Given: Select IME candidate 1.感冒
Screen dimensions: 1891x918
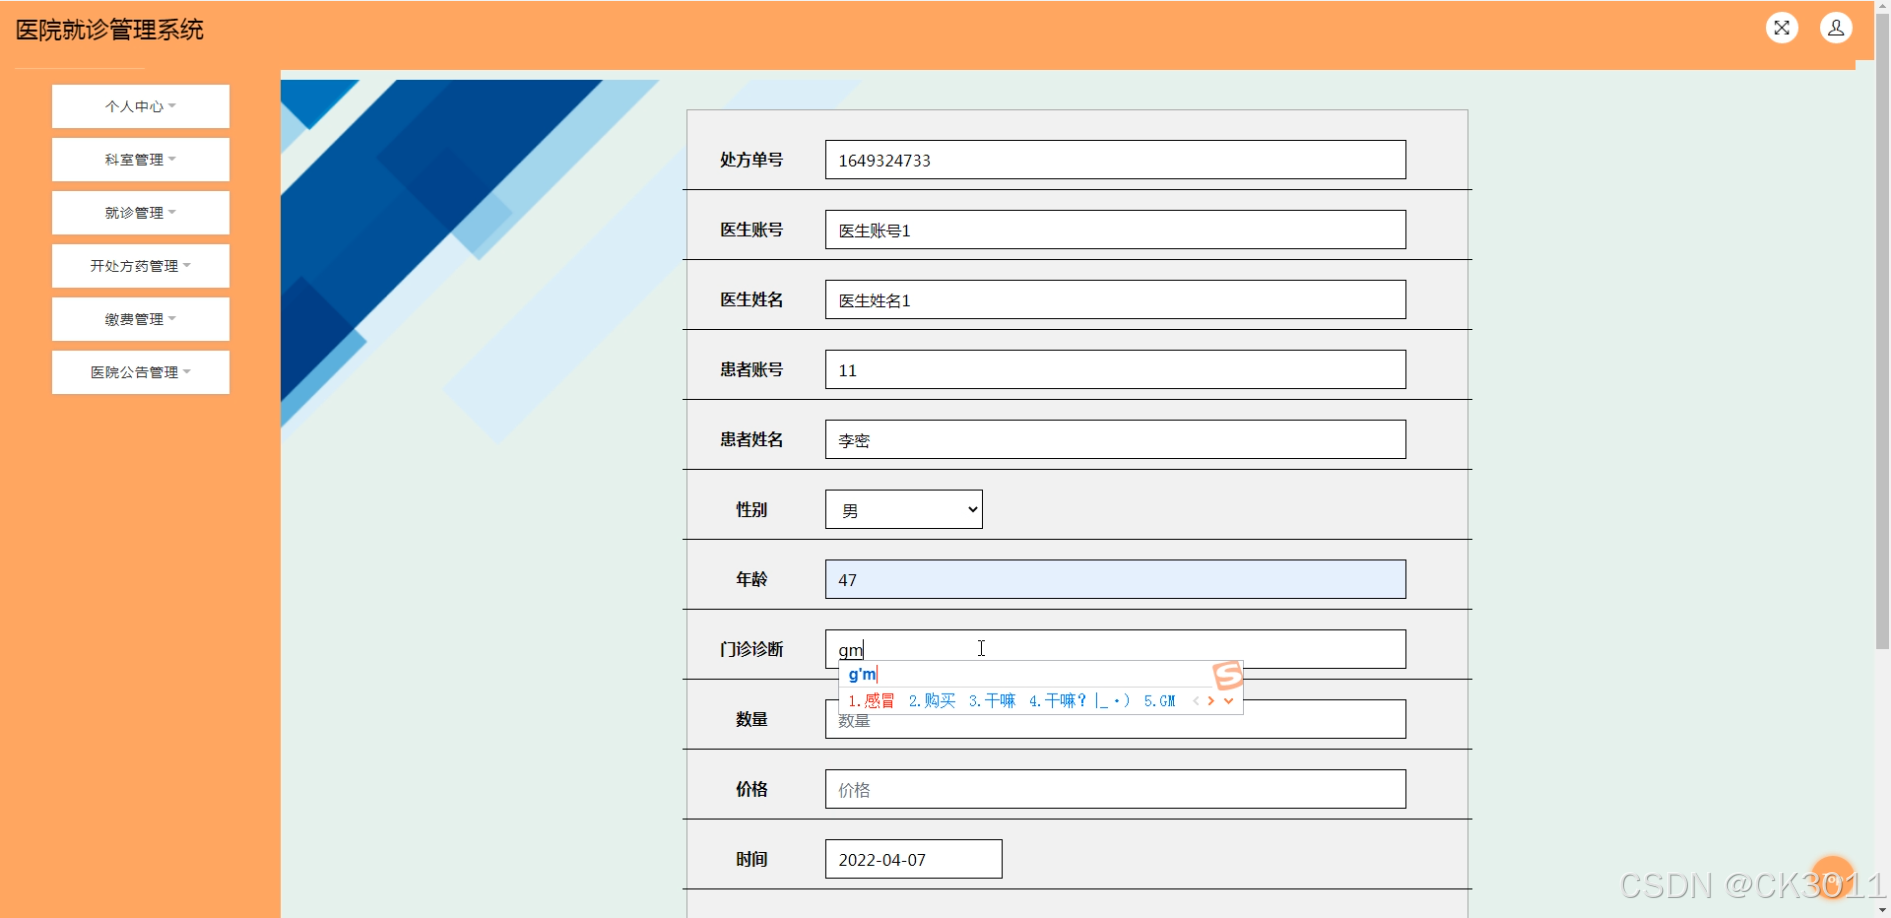Looking at the screenshot, I should tap(871, 701).
